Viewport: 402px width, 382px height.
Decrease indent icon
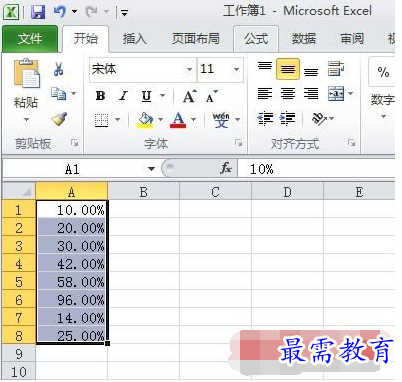265,118
